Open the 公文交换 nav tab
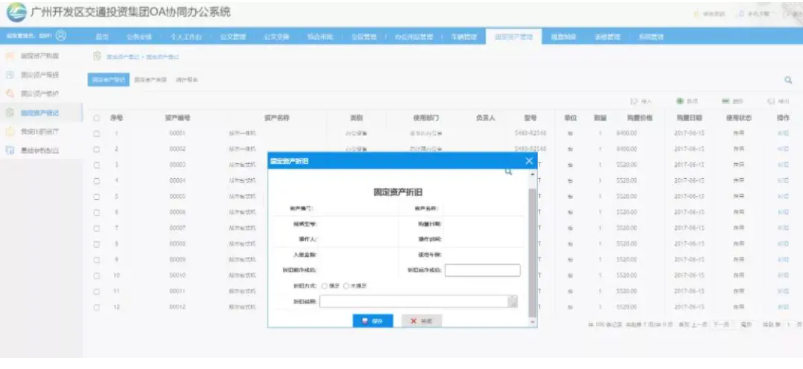 [277, 37]
